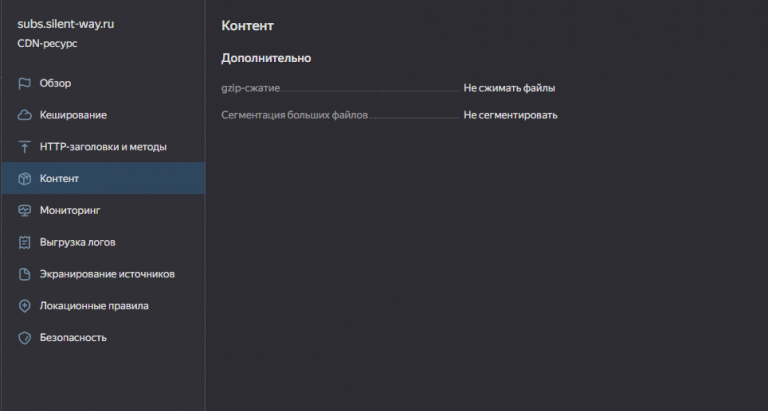Click the document icon for Экранирование источников

(x=24, y=274)
